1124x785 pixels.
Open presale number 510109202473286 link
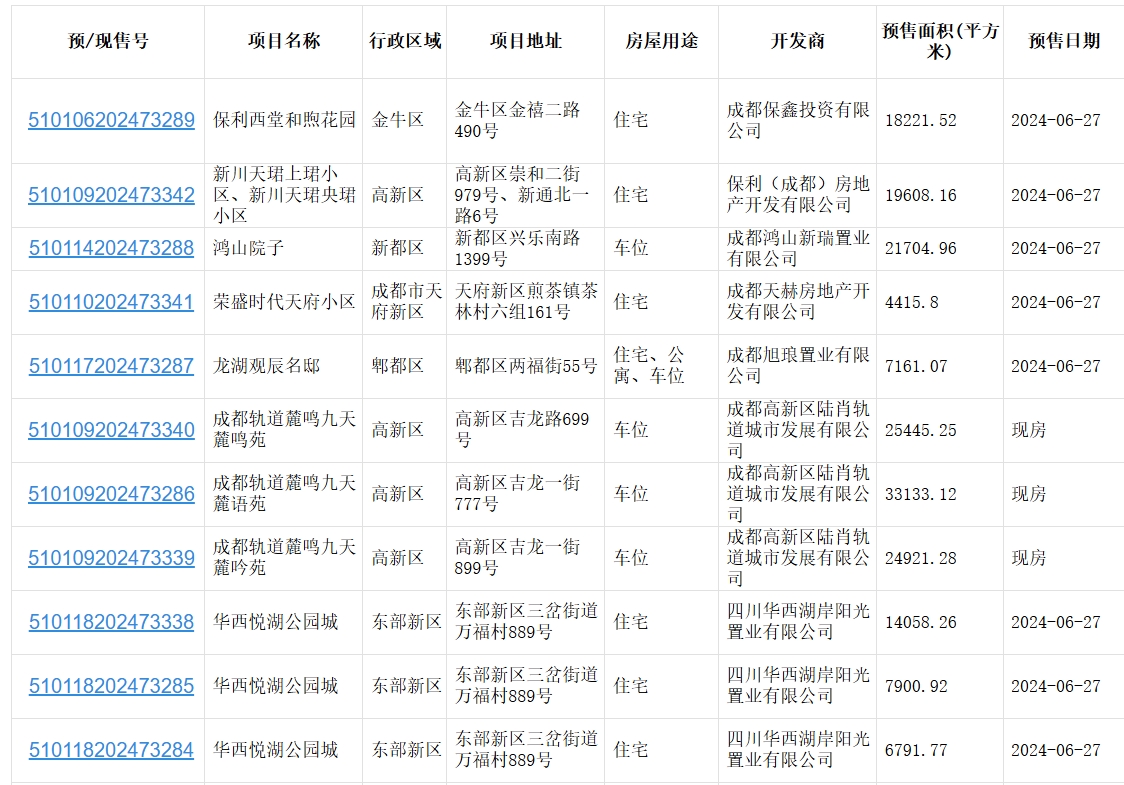[x=111, y=494]
